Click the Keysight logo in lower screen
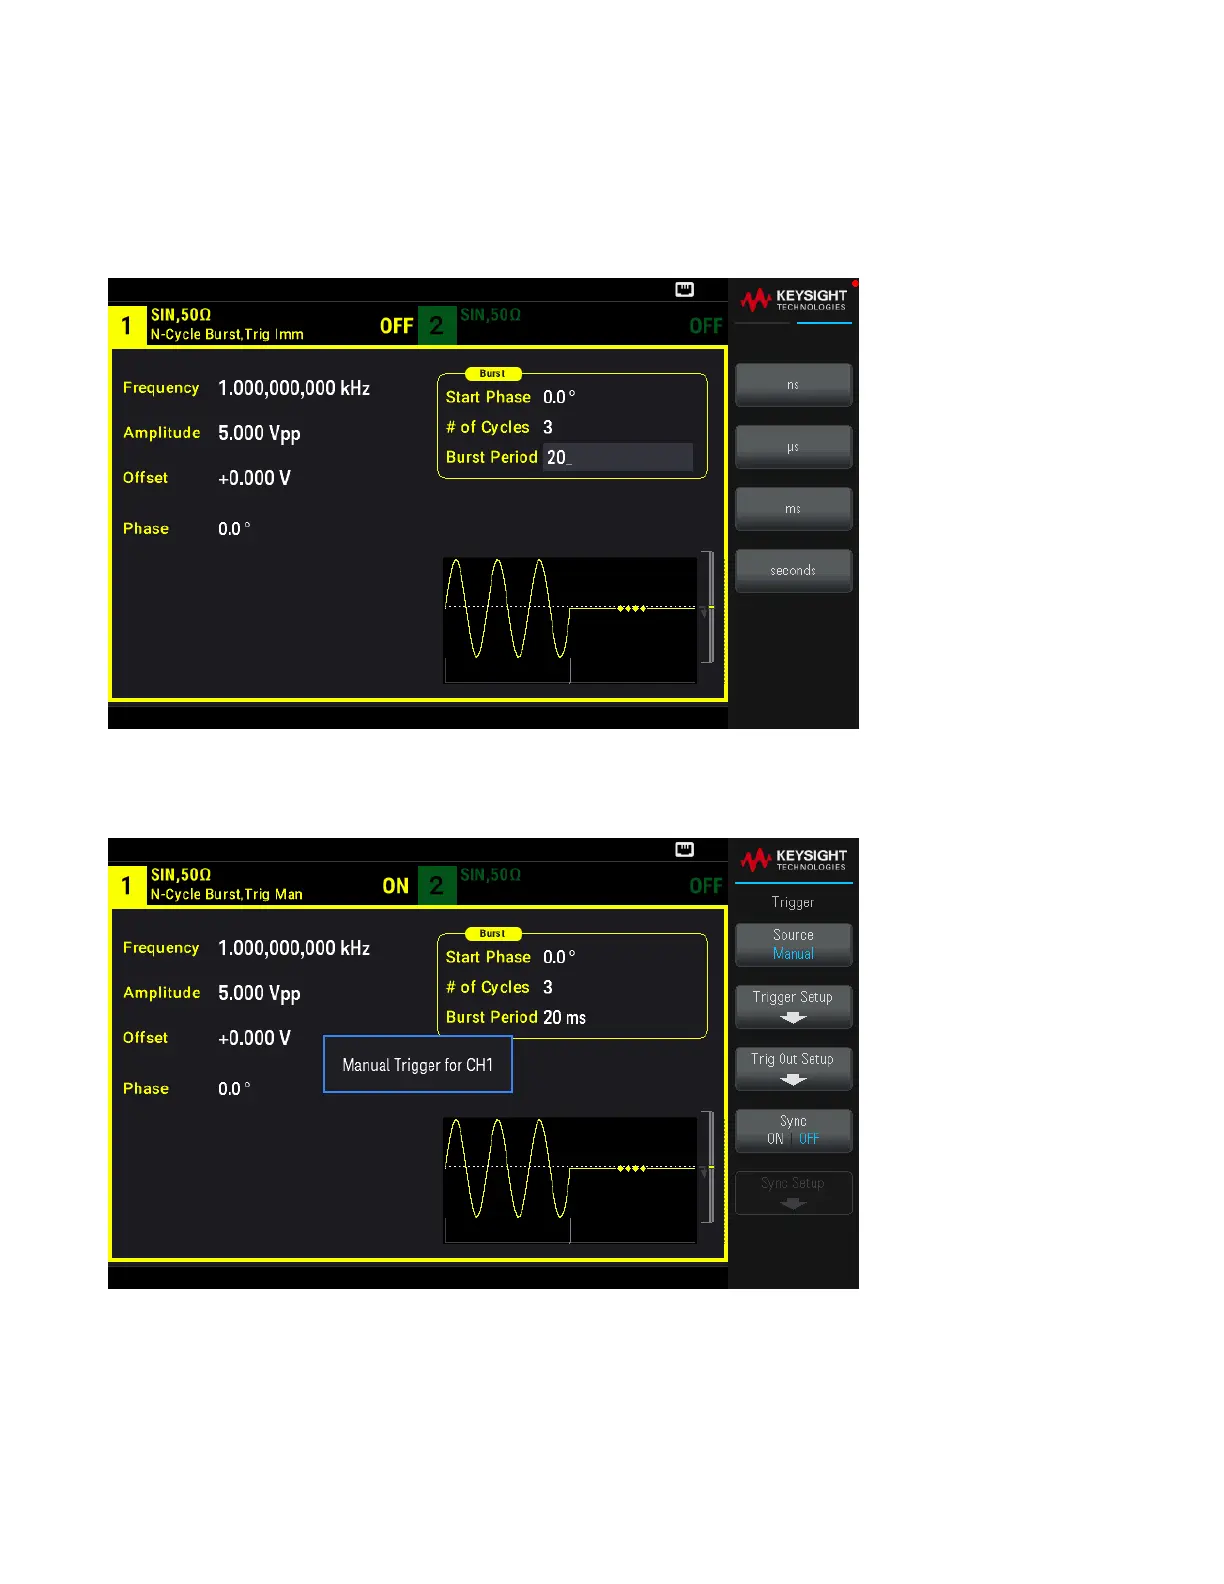 click(x=794, y=859)
